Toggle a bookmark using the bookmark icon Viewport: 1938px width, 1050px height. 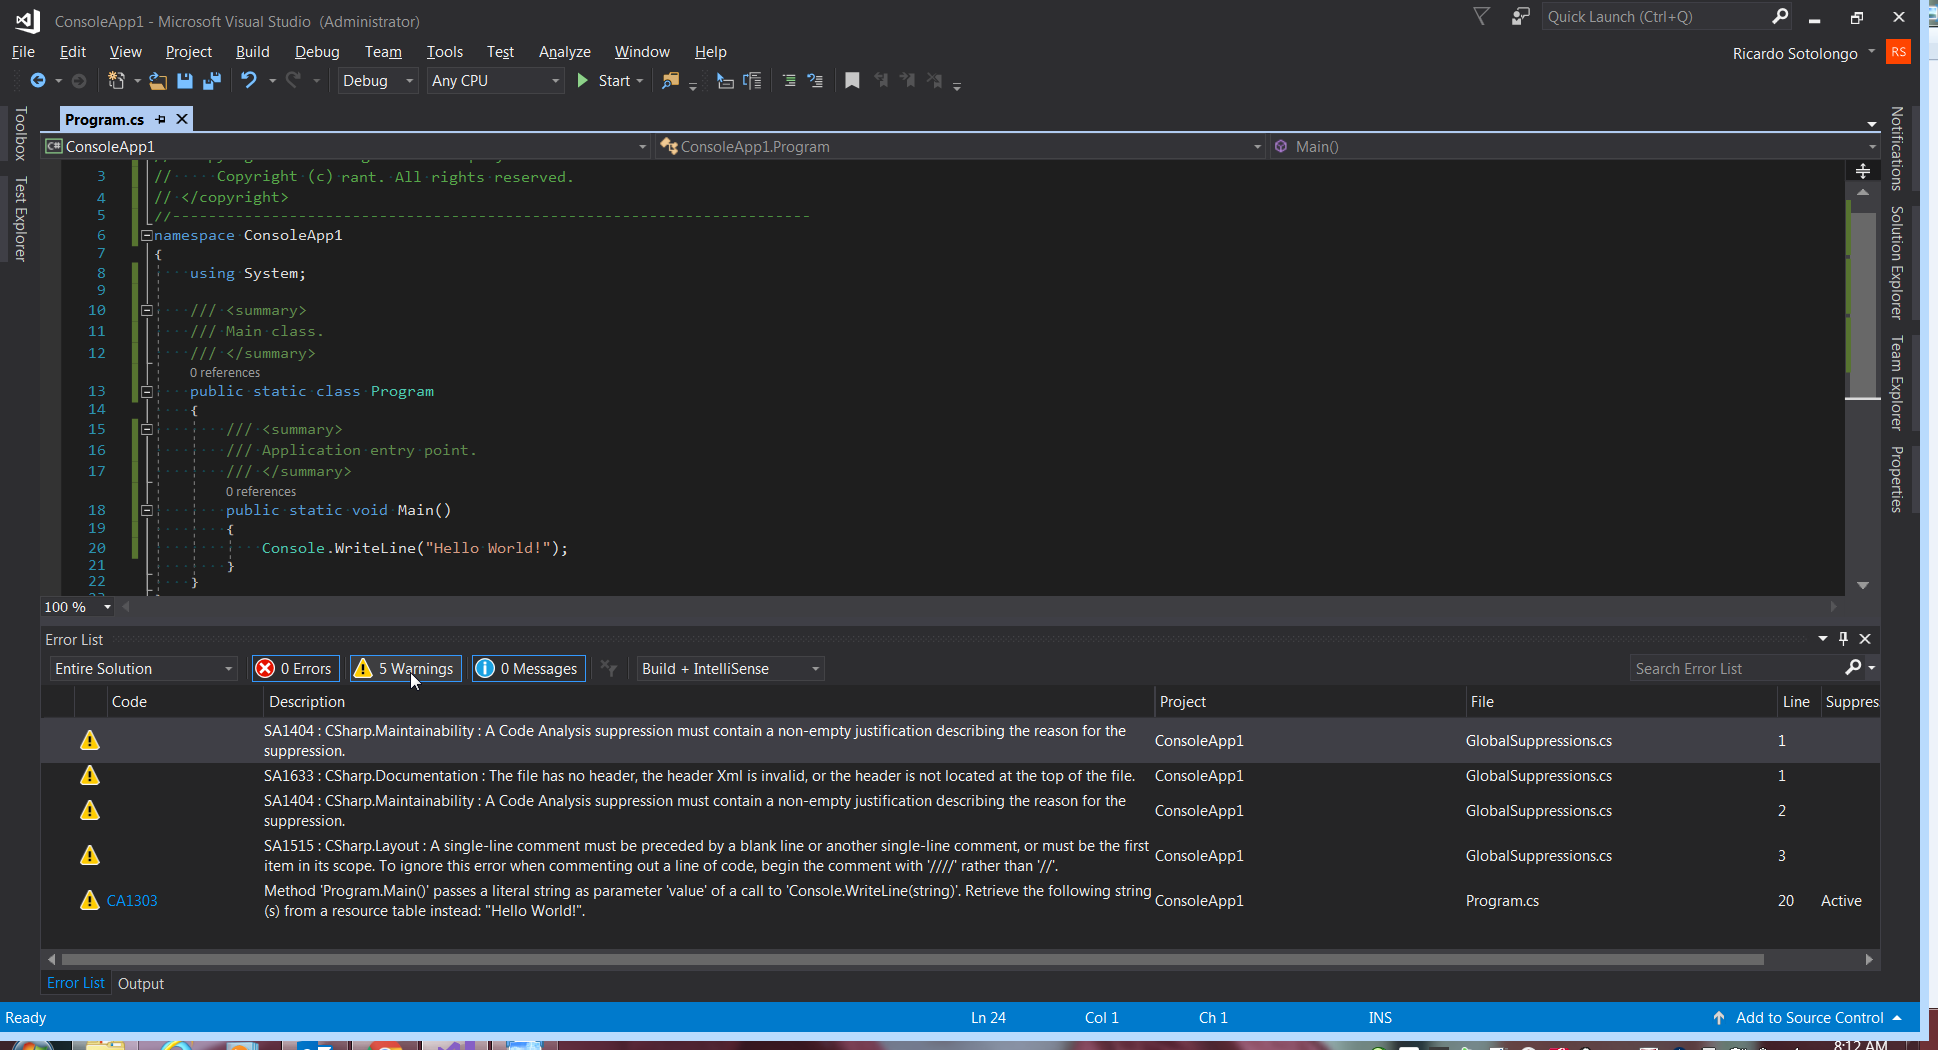852,81
